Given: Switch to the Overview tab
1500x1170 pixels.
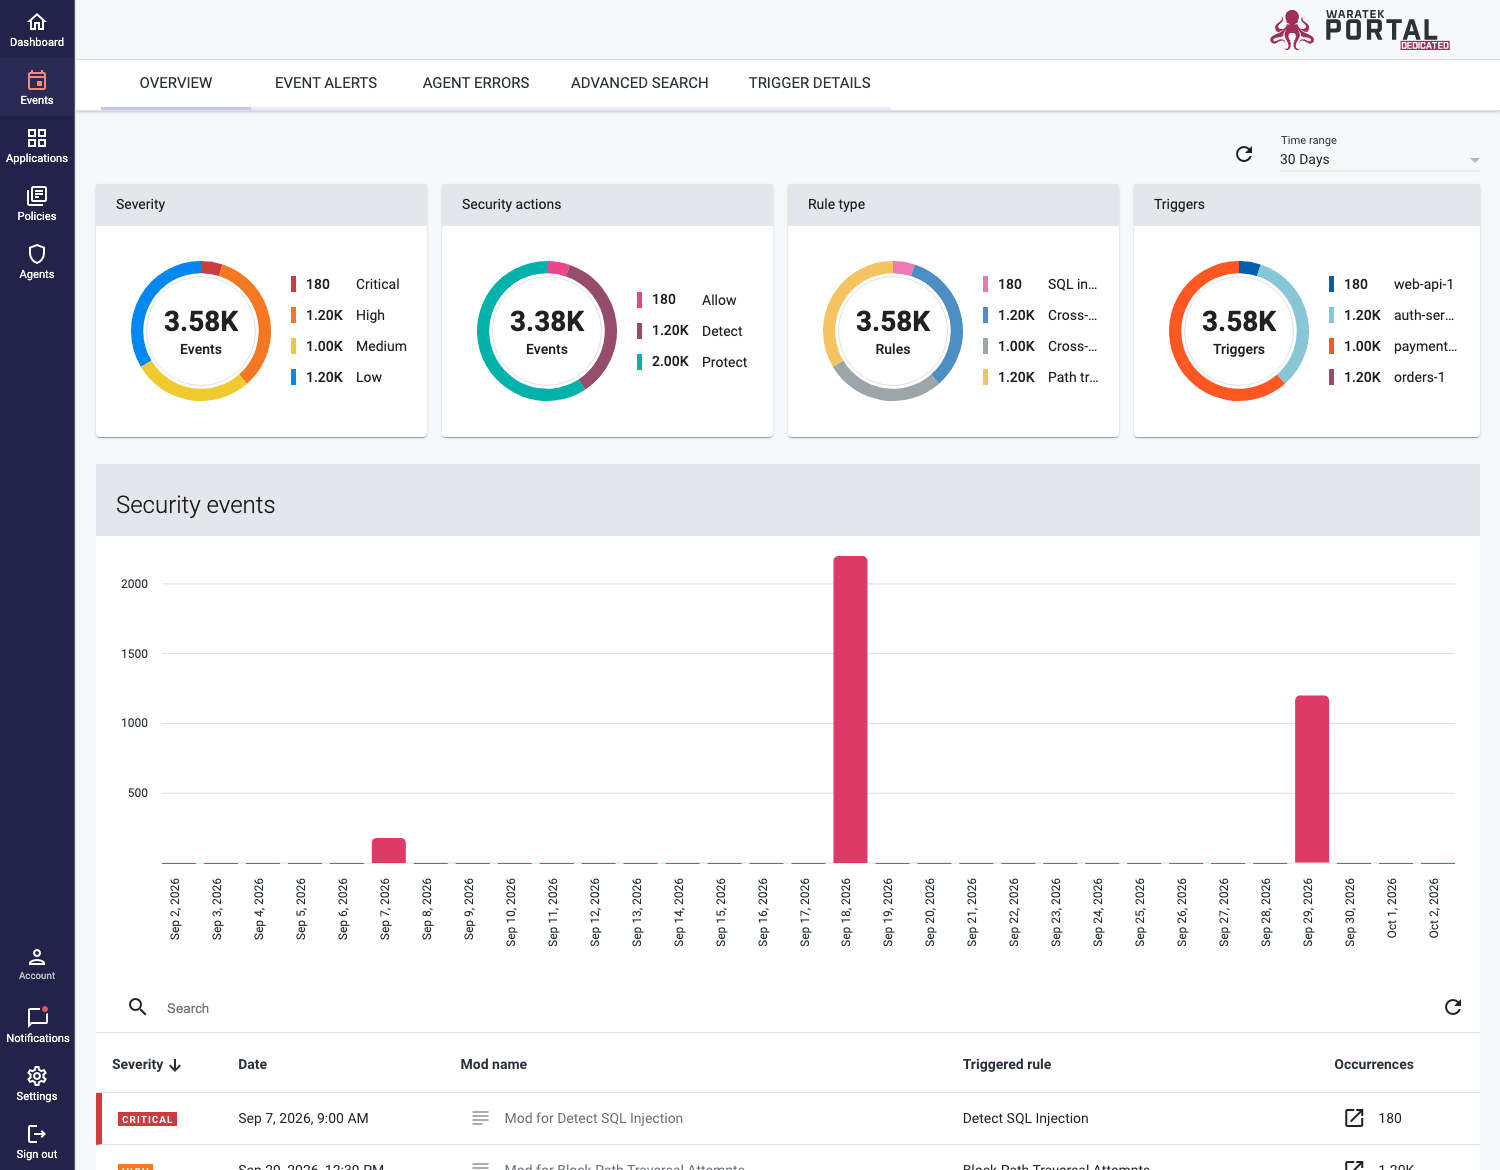Looking at the screenshot, I should (x=176, y=83).
